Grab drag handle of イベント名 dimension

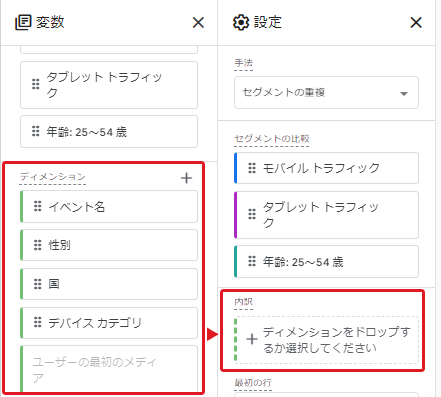tap(38, 206)
